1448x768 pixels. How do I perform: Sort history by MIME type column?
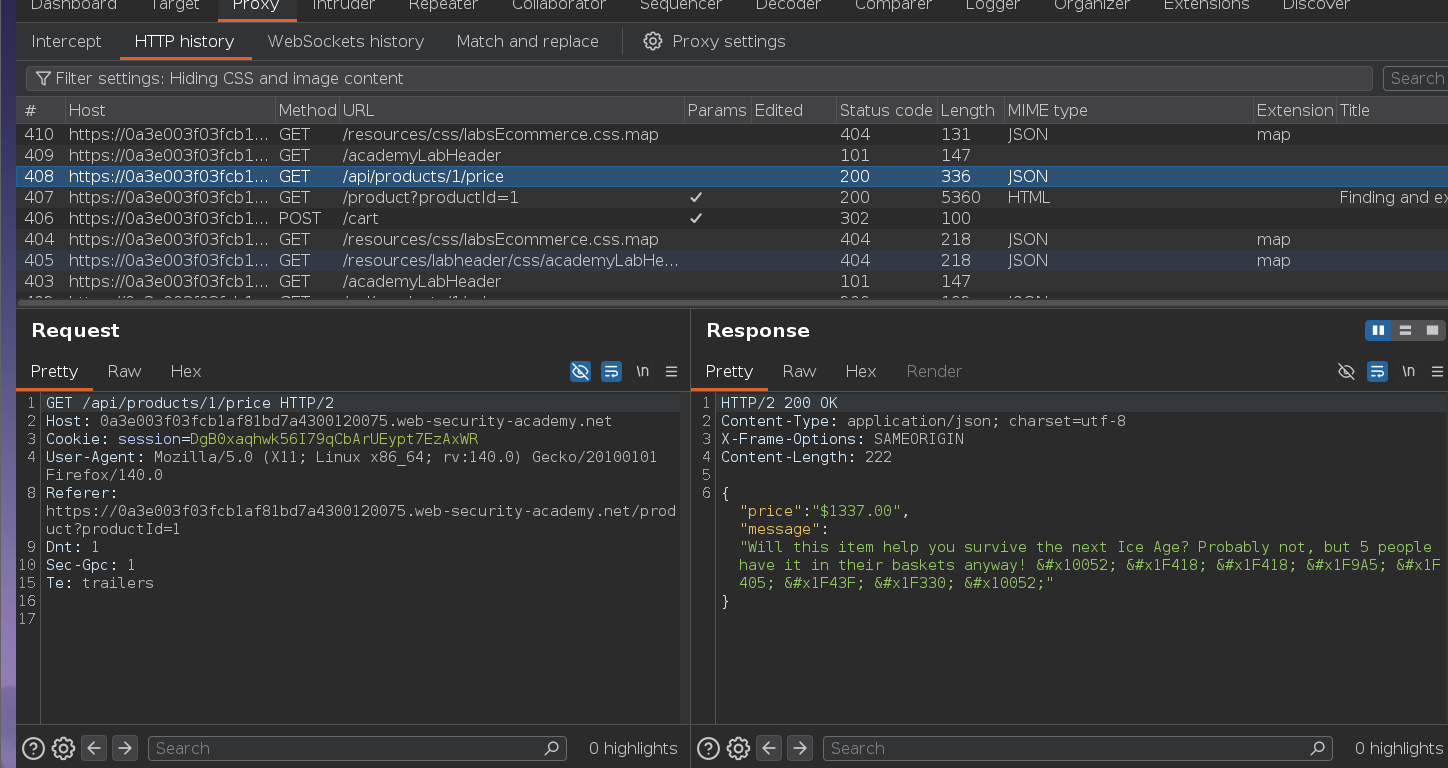click(x=1128, y=110)
